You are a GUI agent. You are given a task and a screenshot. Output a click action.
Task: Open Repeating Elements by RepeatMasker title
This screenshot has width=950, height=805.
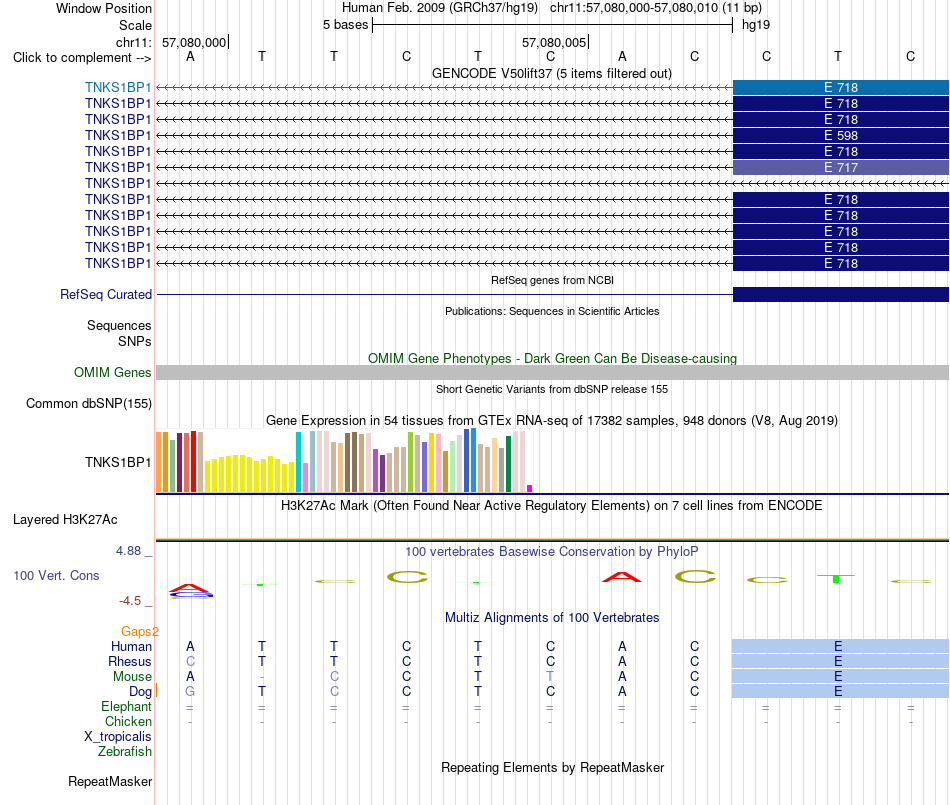[553, 768]
